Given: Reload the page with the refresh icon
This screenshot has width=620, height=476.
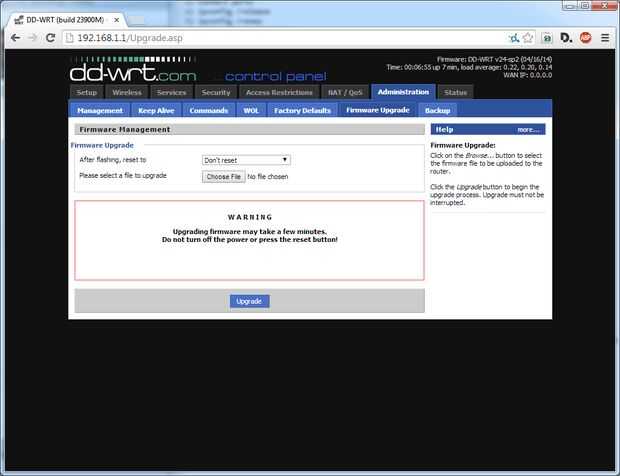Looking at the screenshot, I should click(x=50, y=38).
